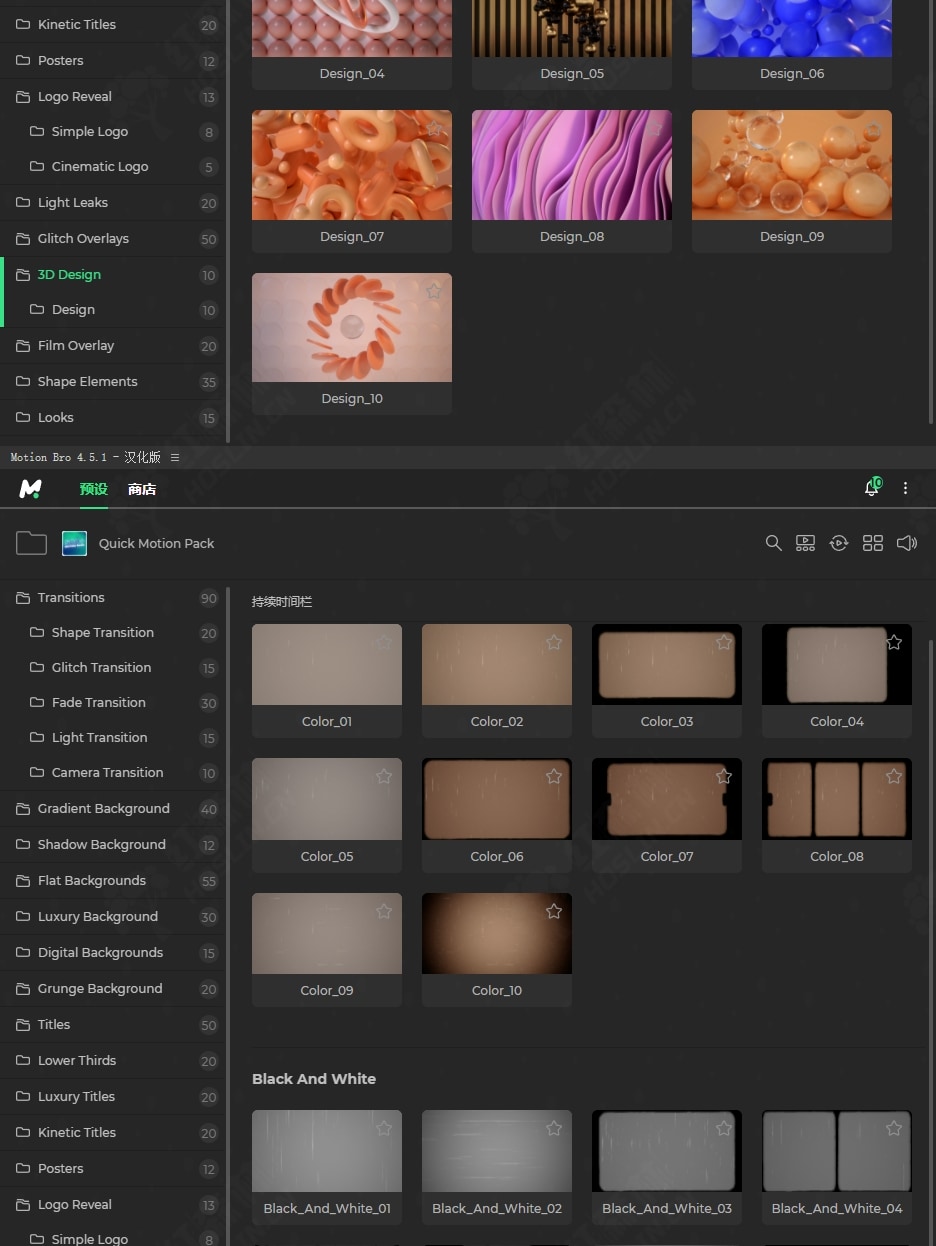Screen dimensions: 936x1246
Task: Click the preview player icon in toolbar
Action: click(805, 543)
